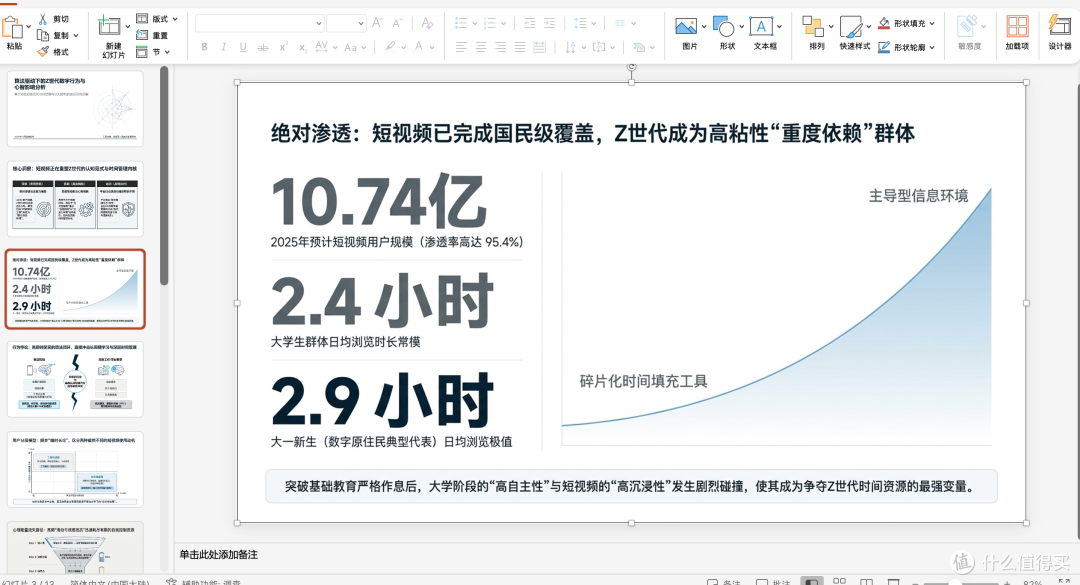Click the character spacing AV icon
The image size is (1080, 585).
click(x=321, y=47)
